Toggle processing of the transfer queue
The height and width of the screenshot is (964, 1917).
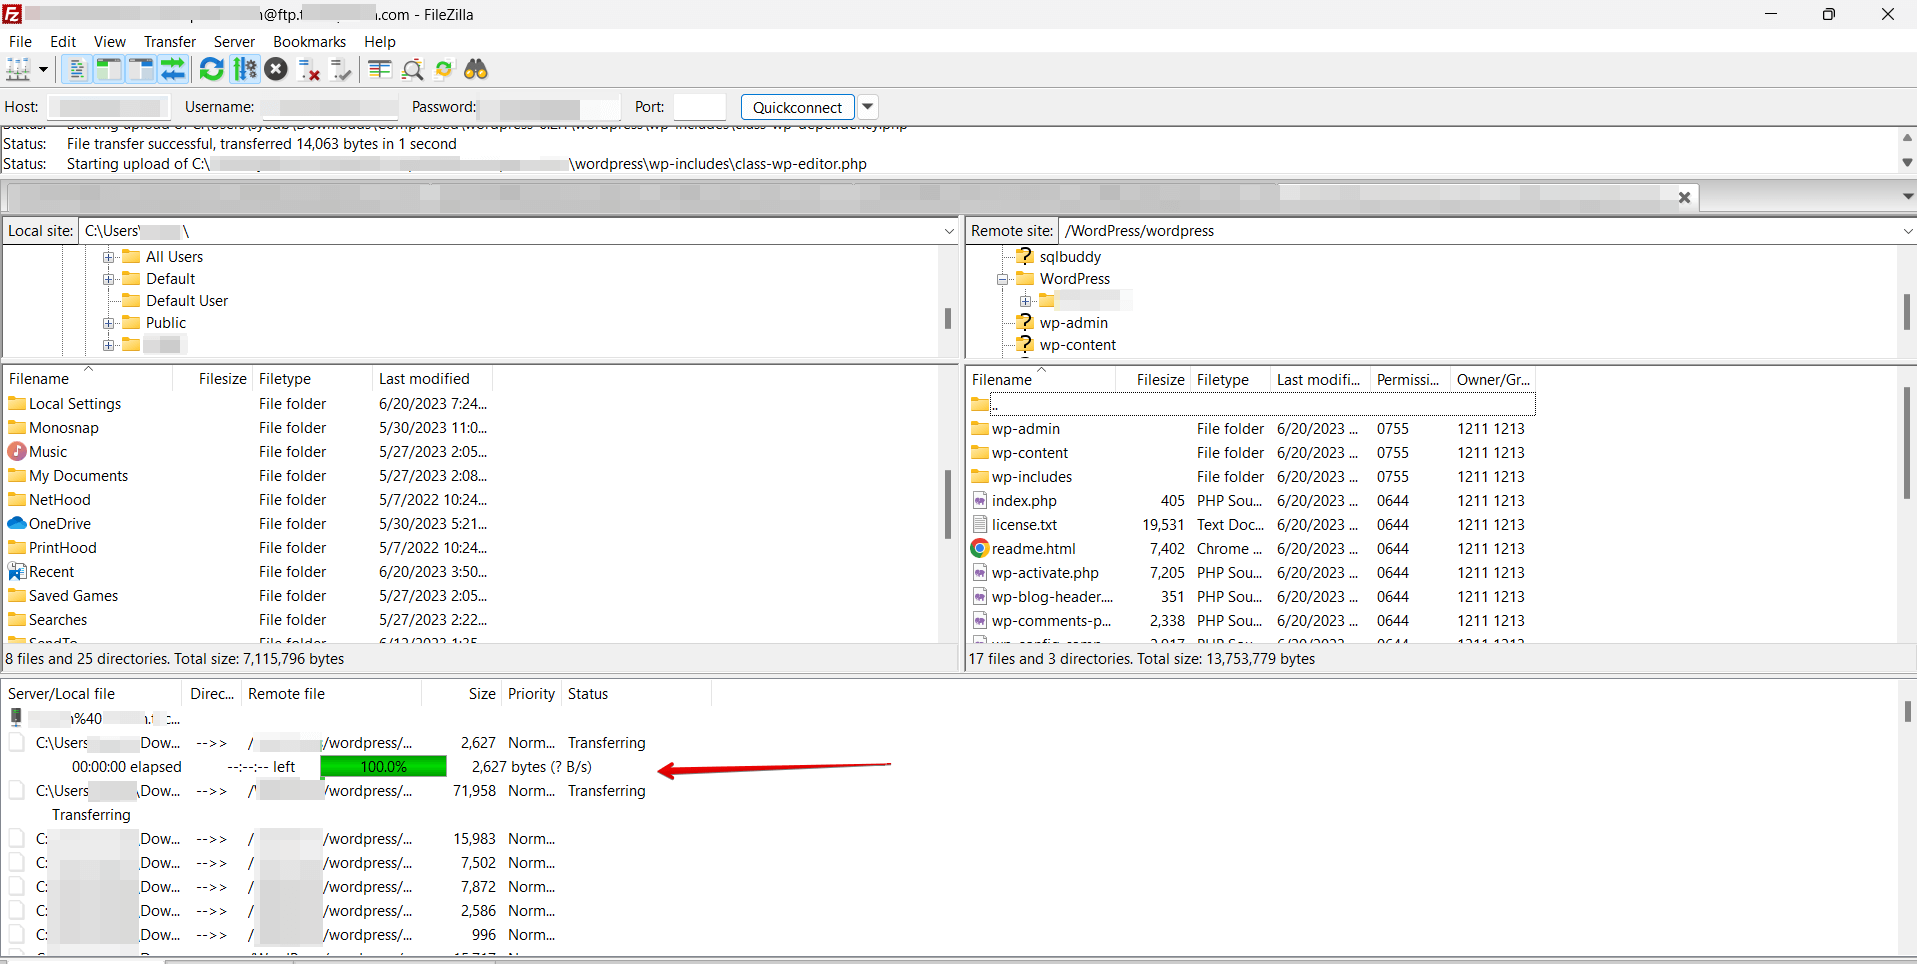(245, 70)
